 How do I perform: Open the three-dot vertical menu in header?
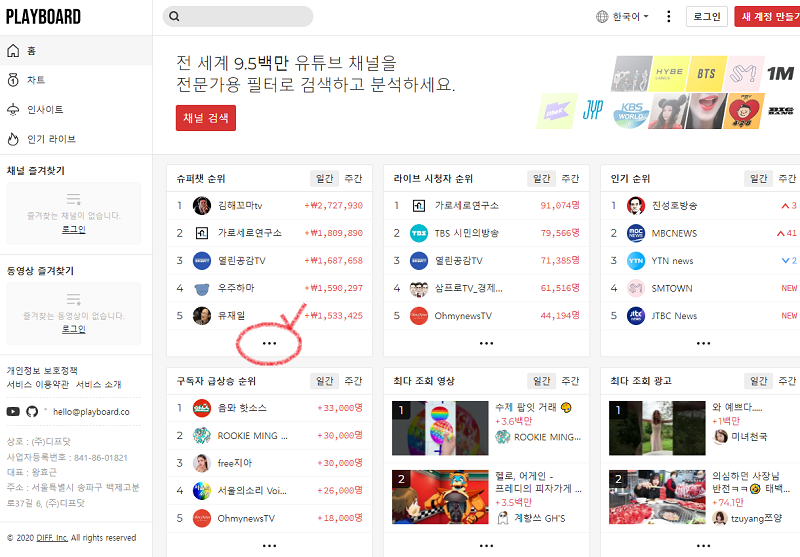click(668, 16)
